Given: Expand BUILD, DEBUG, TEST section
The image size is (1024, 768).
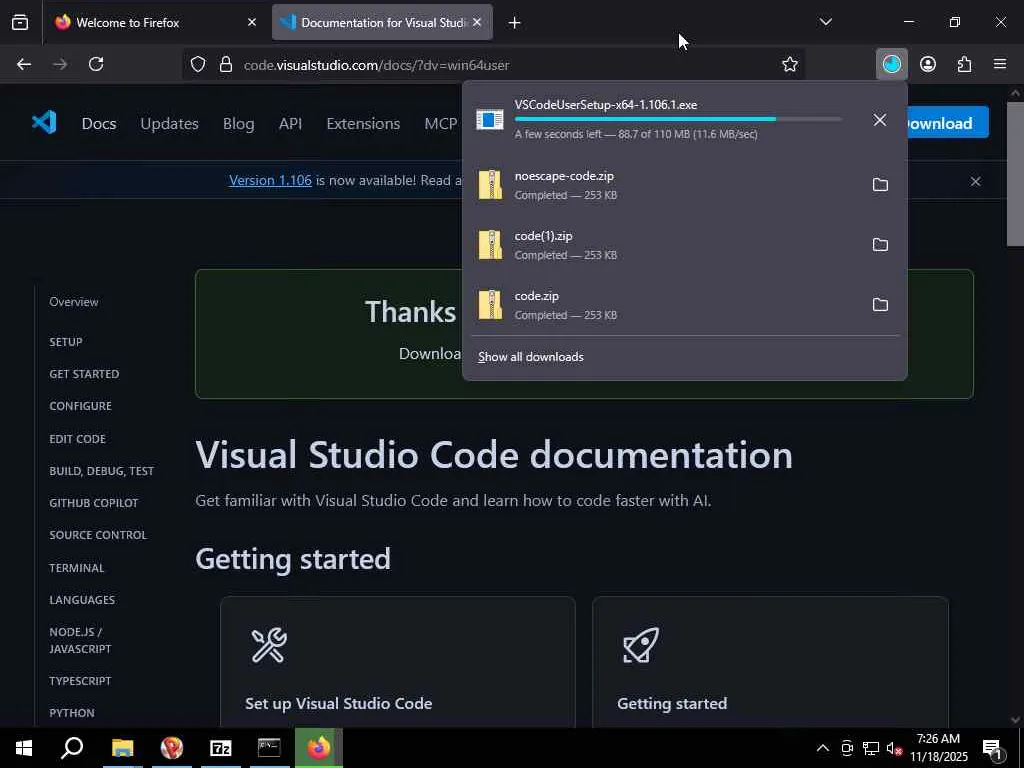Looking at the screenshot, I should pos(102,471).
